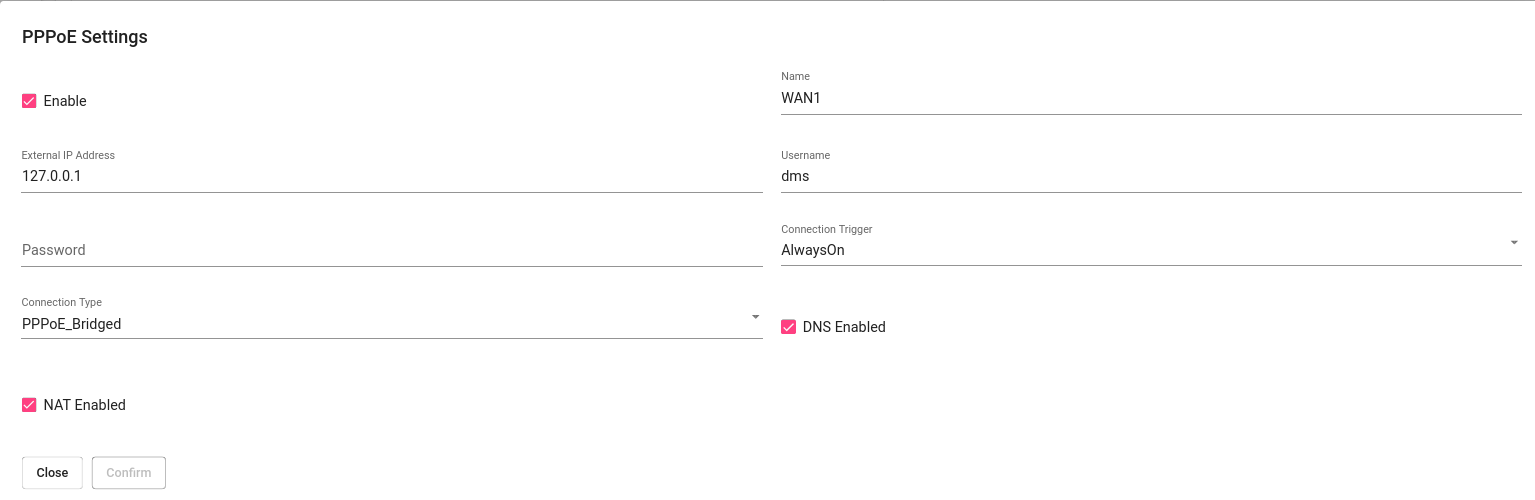Screen dimensions: 1535x500
Task: Click the PPPoE Settings heading
Action: (x=85, y=37)
